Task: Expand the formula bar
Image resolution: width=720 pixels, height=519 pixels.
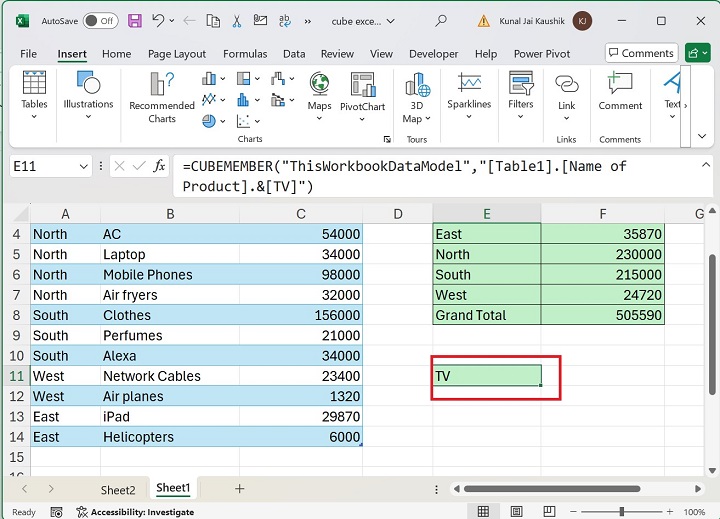Action: (706, 165)
